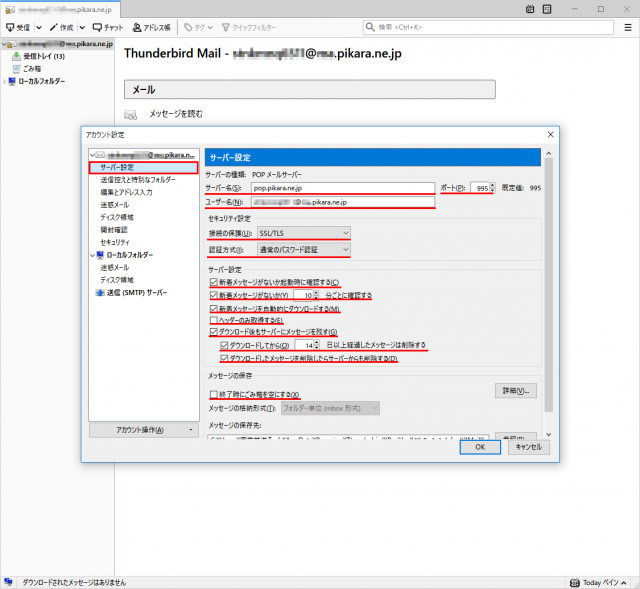Screen dimensions: 640x589
Task: Click the 受信 (Get Messages) toolbar icon
Action: (18, 27)
